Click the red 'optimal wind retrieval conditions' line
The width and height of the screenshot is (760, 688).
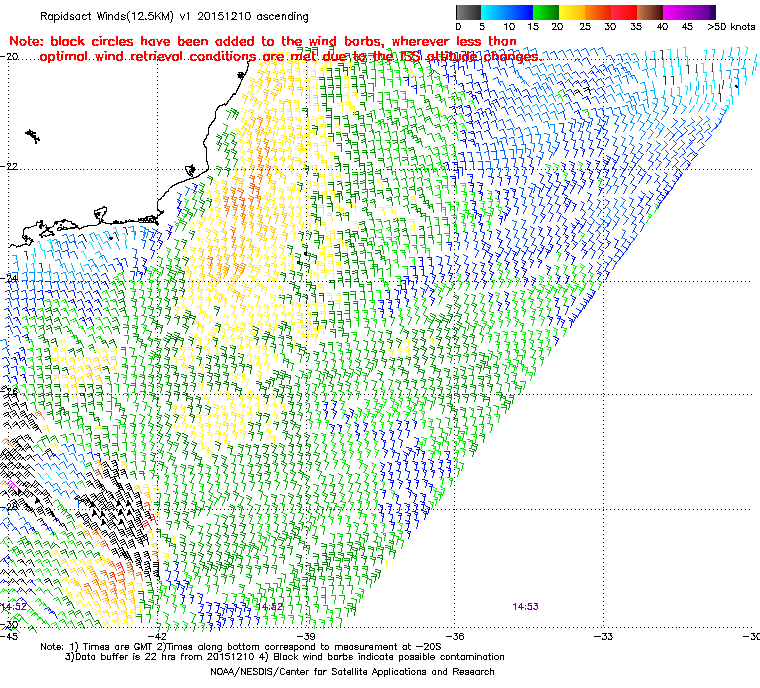point(290,57)
